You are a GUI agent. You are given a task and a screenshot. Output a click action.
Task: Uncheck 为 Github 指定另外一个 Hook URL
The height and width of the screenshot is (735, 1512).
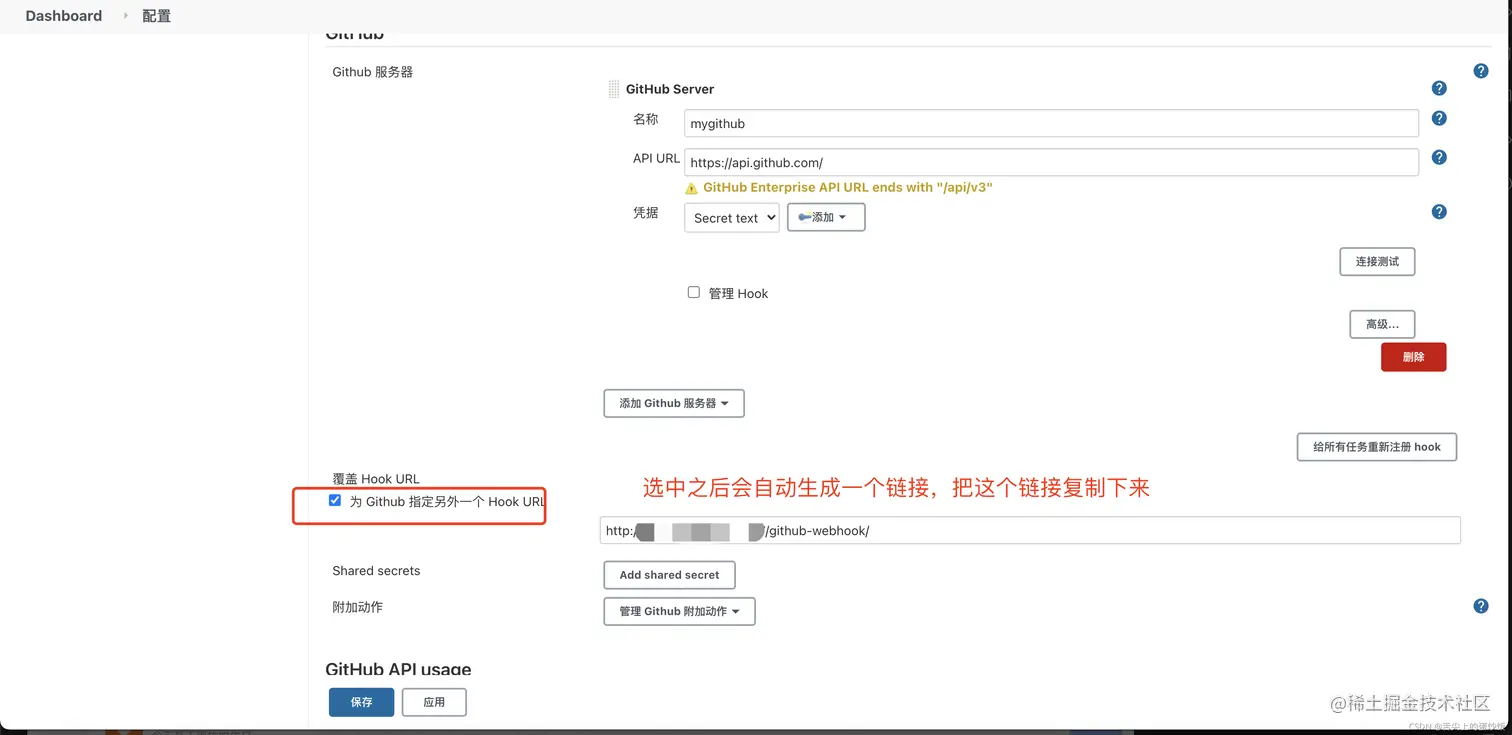(x=335, y=500)
